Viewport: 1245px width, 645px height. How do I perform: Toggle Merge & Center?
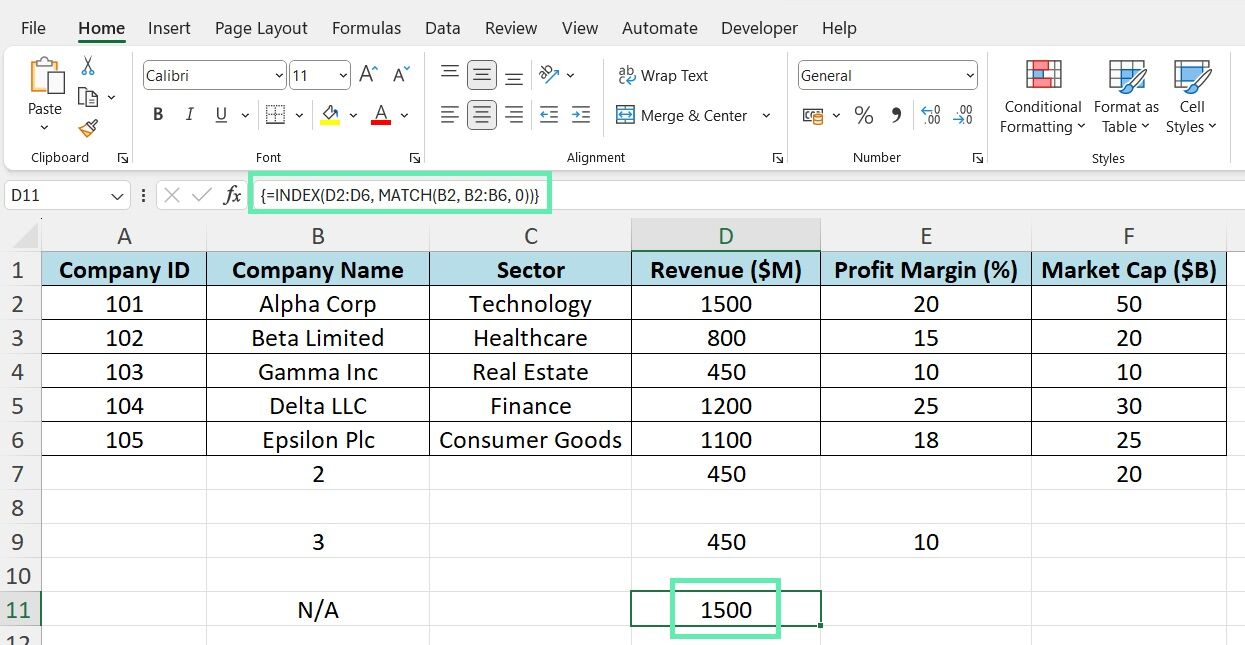pyautogui.click(x=682, y=115)
